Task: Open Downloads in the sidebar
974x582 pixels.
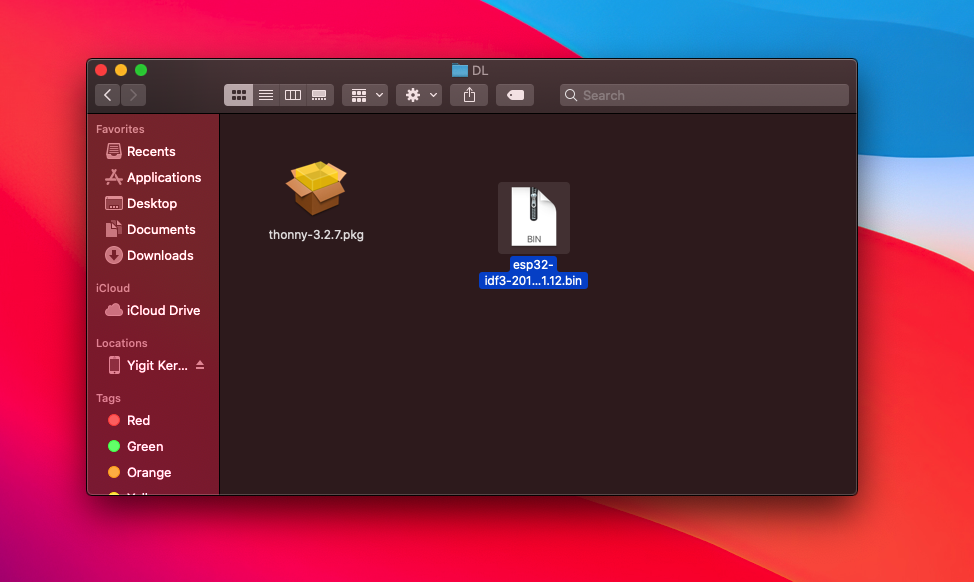Action: 149,256
